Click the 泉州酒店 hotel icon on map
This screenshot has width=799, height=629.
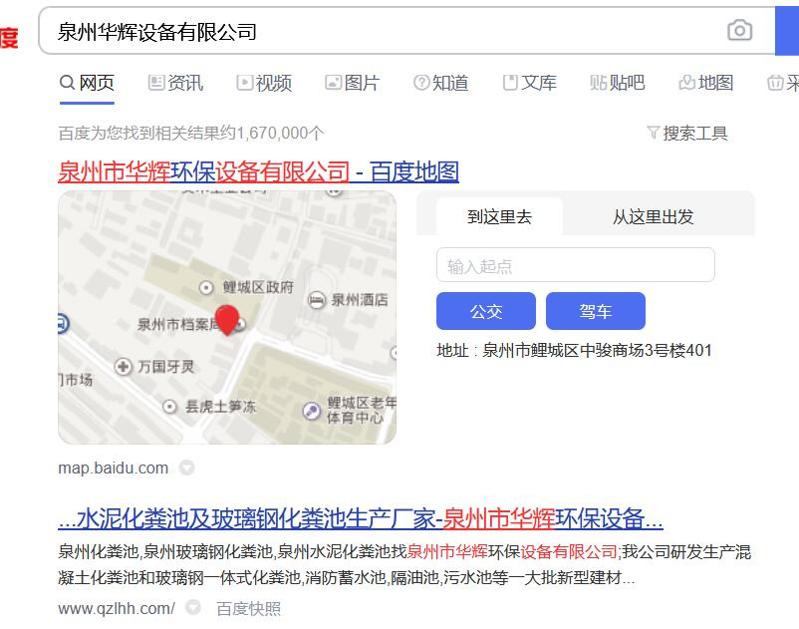pos(316,300)
